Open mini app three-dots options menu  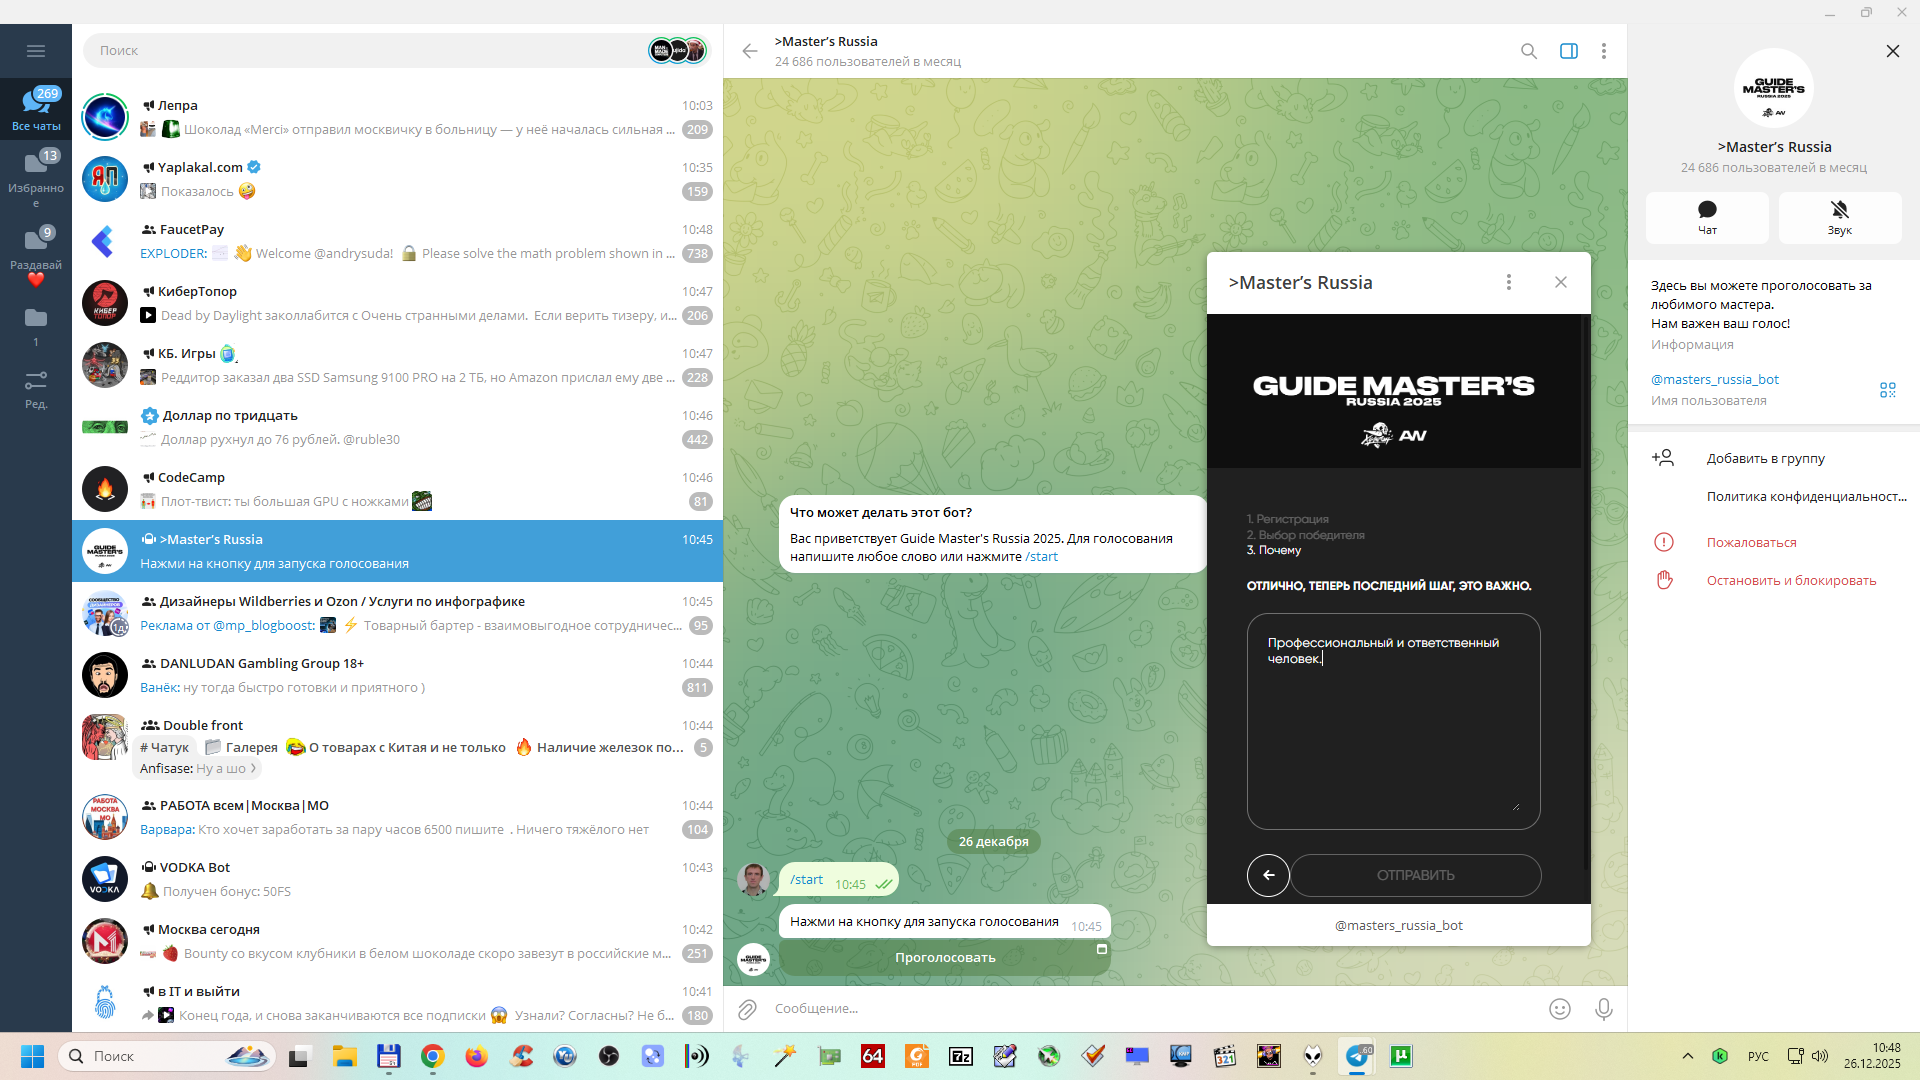[x=1508, y=282]
